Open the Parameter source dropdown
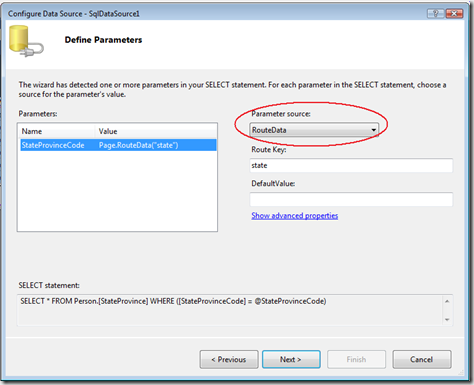The width and height of the screenshot is (474, 385). tap(314, 130)
